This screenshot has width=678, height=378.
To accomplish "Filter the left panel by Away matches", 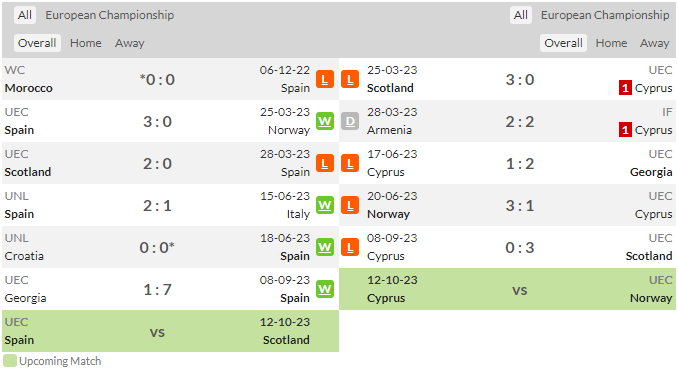I will coord(130,43).
